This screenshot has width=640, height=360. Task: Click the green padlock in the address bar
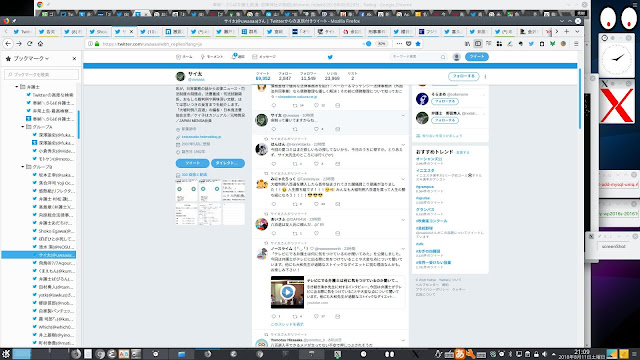tap(97, 44)
